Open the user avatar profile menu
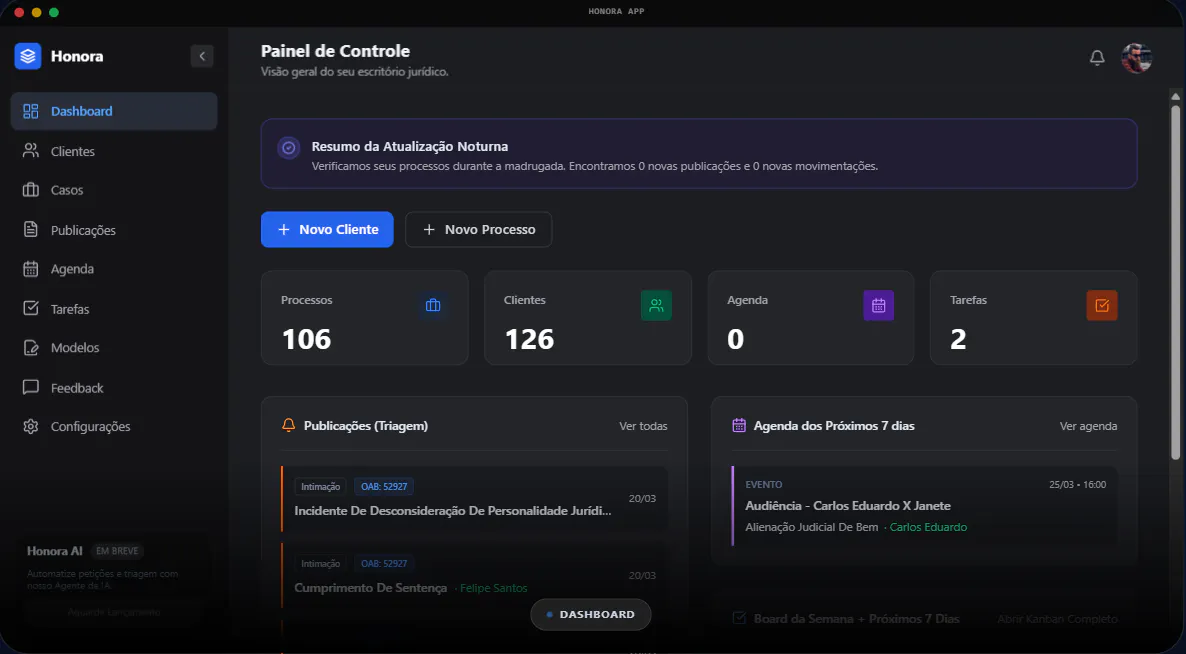The image size is (1186, 654). click(x=1136, y=57)
